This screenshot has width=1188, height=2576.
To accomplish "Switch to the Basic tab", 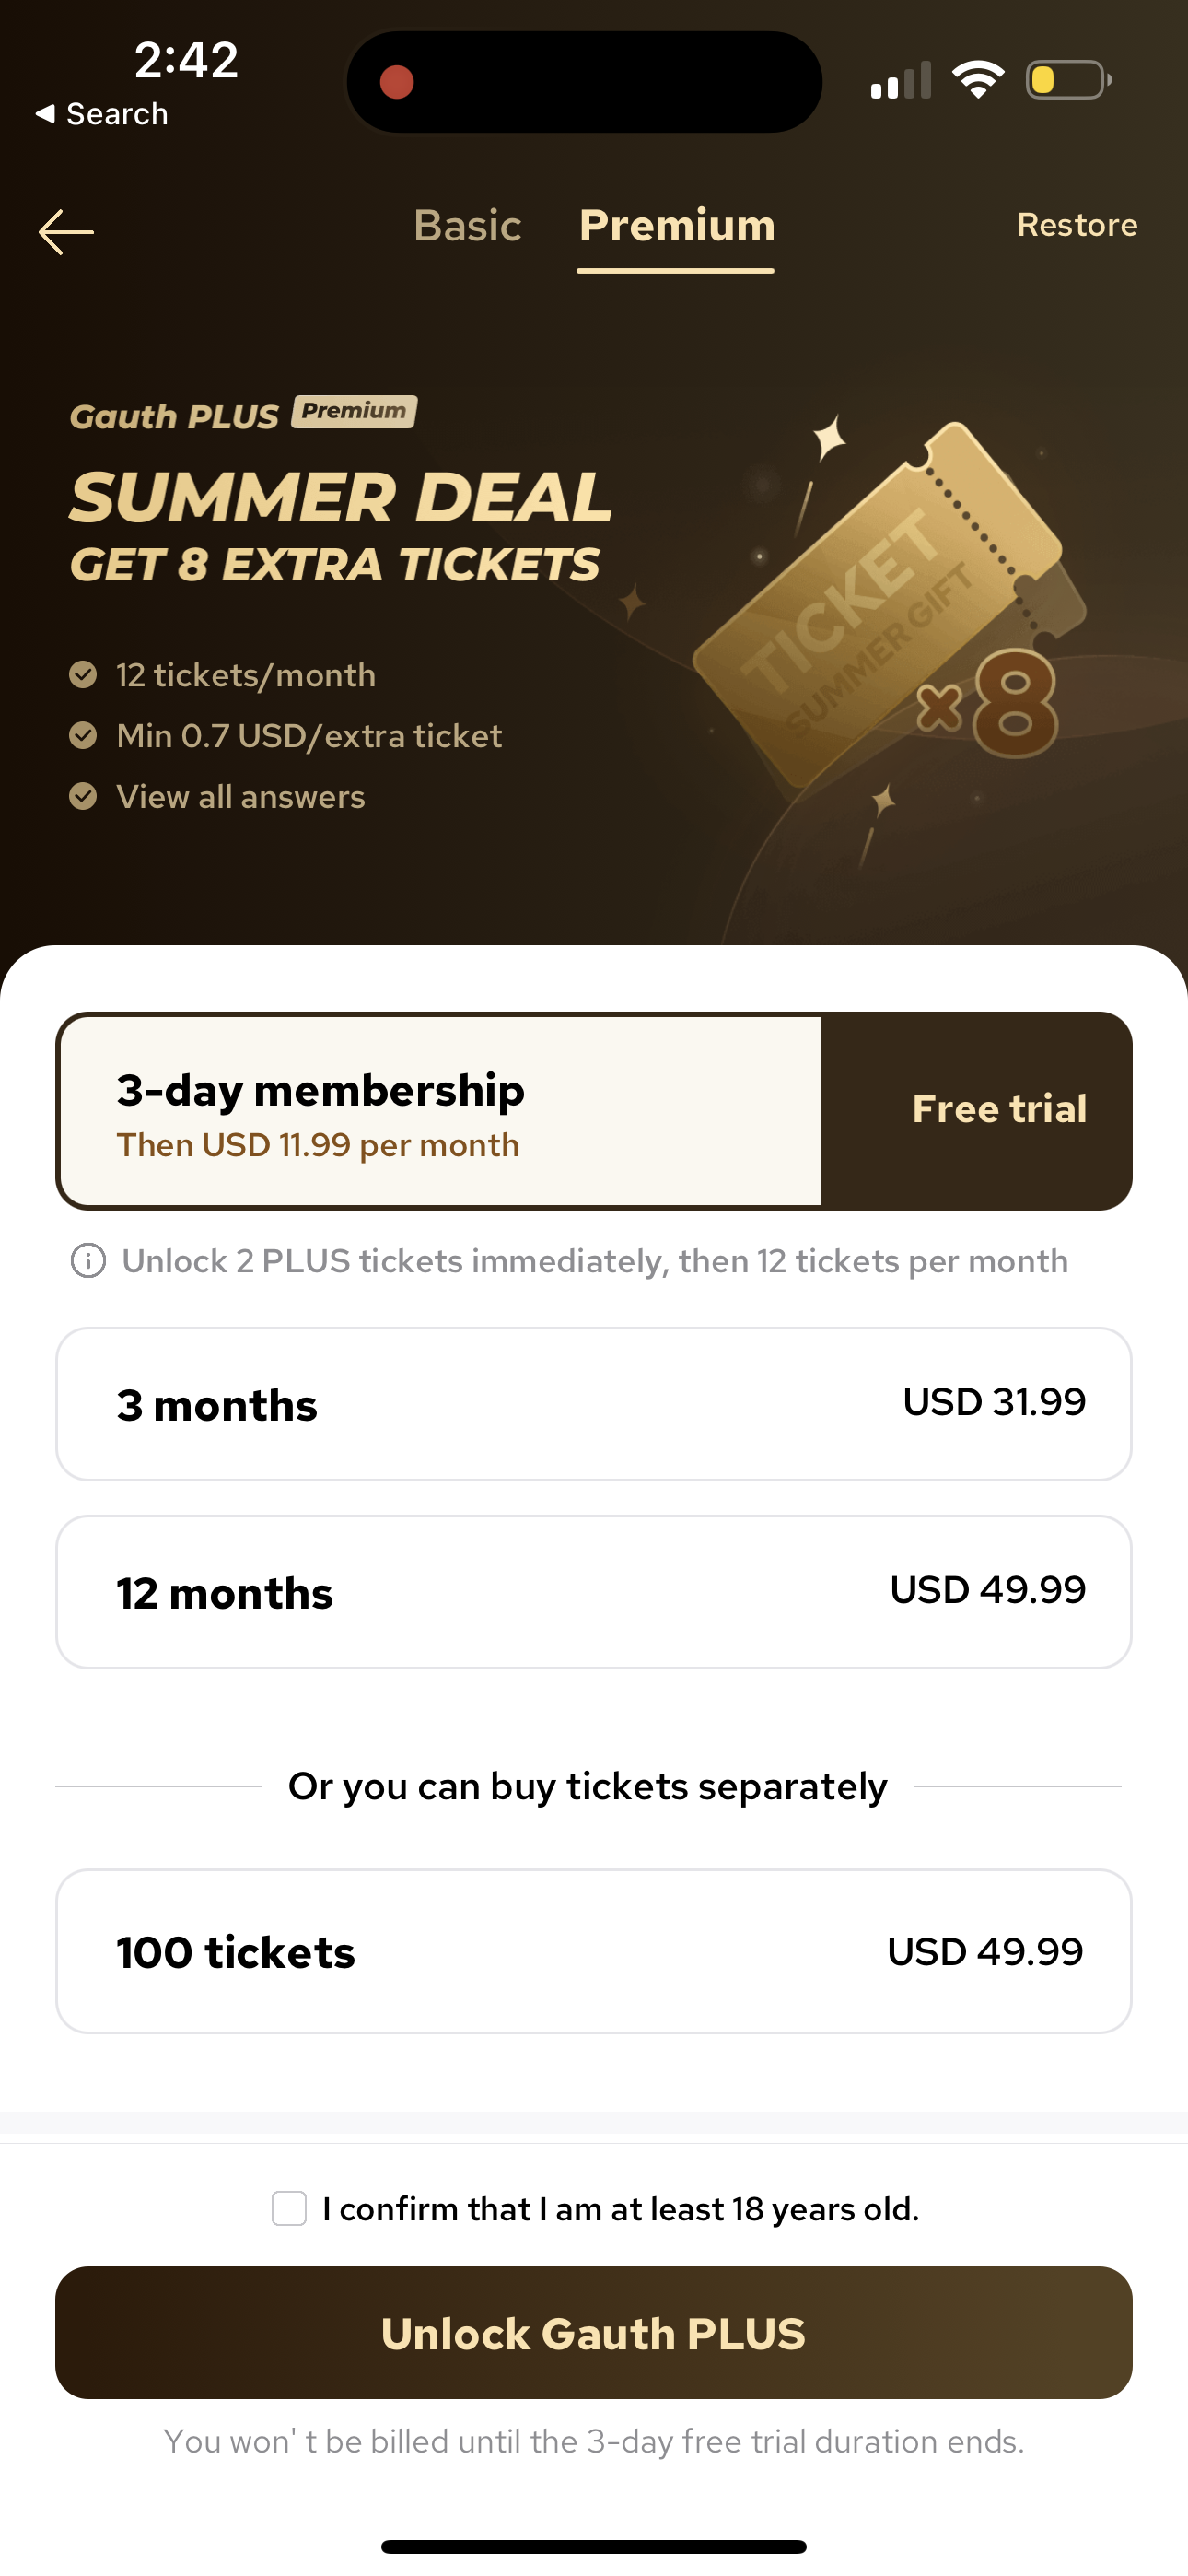I will click(x=467, y=226).
